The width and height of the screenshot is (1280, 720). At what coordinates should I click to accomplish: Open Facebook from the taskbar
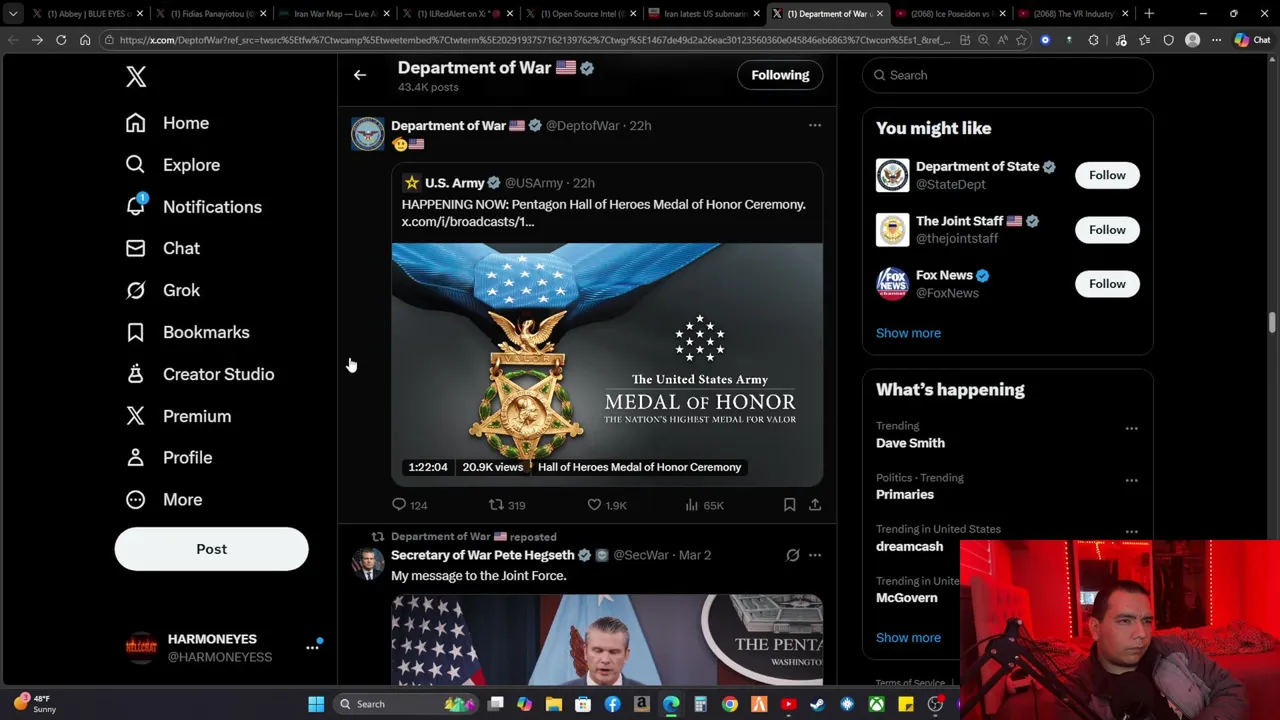(612, 704)
